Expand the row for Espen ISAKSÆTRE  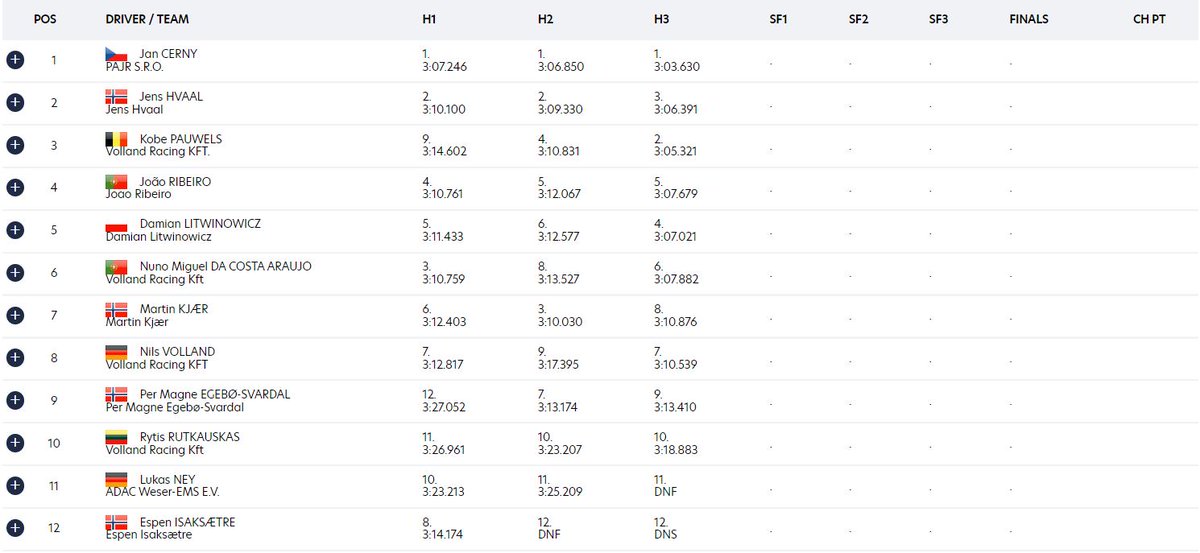[x=14, y=528]
